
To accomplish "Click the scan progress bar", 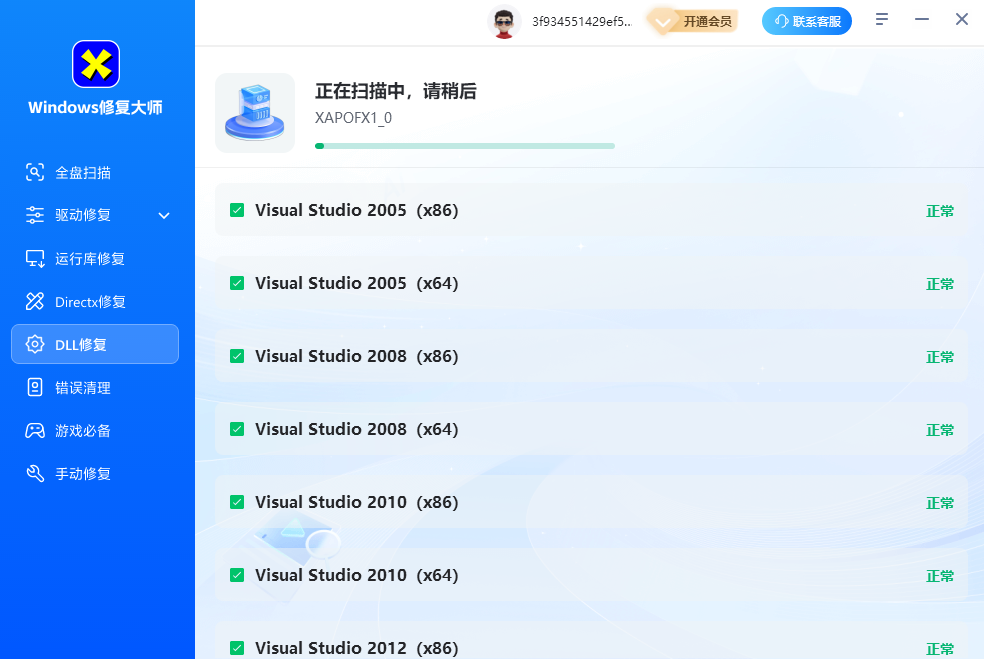I will 464,146.
